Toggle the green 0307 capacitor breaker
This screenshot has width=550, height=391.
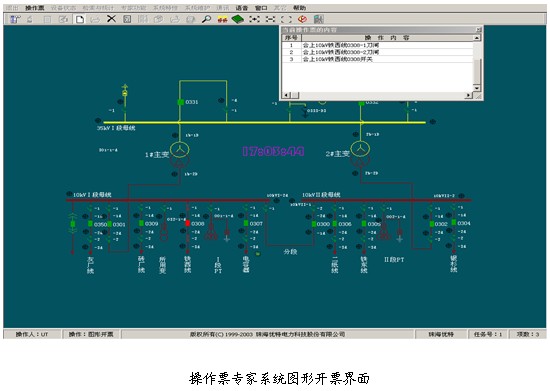tap(246, 223)
